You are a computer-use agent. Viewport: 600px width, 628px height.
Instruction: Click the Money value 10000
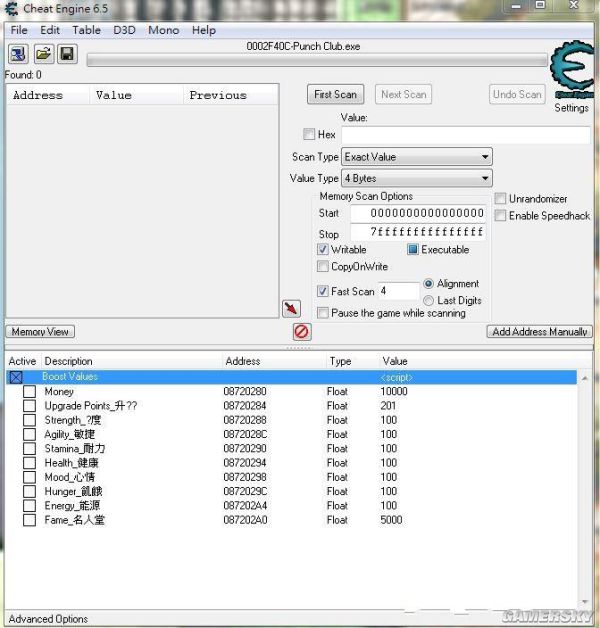tap(394, 392)
